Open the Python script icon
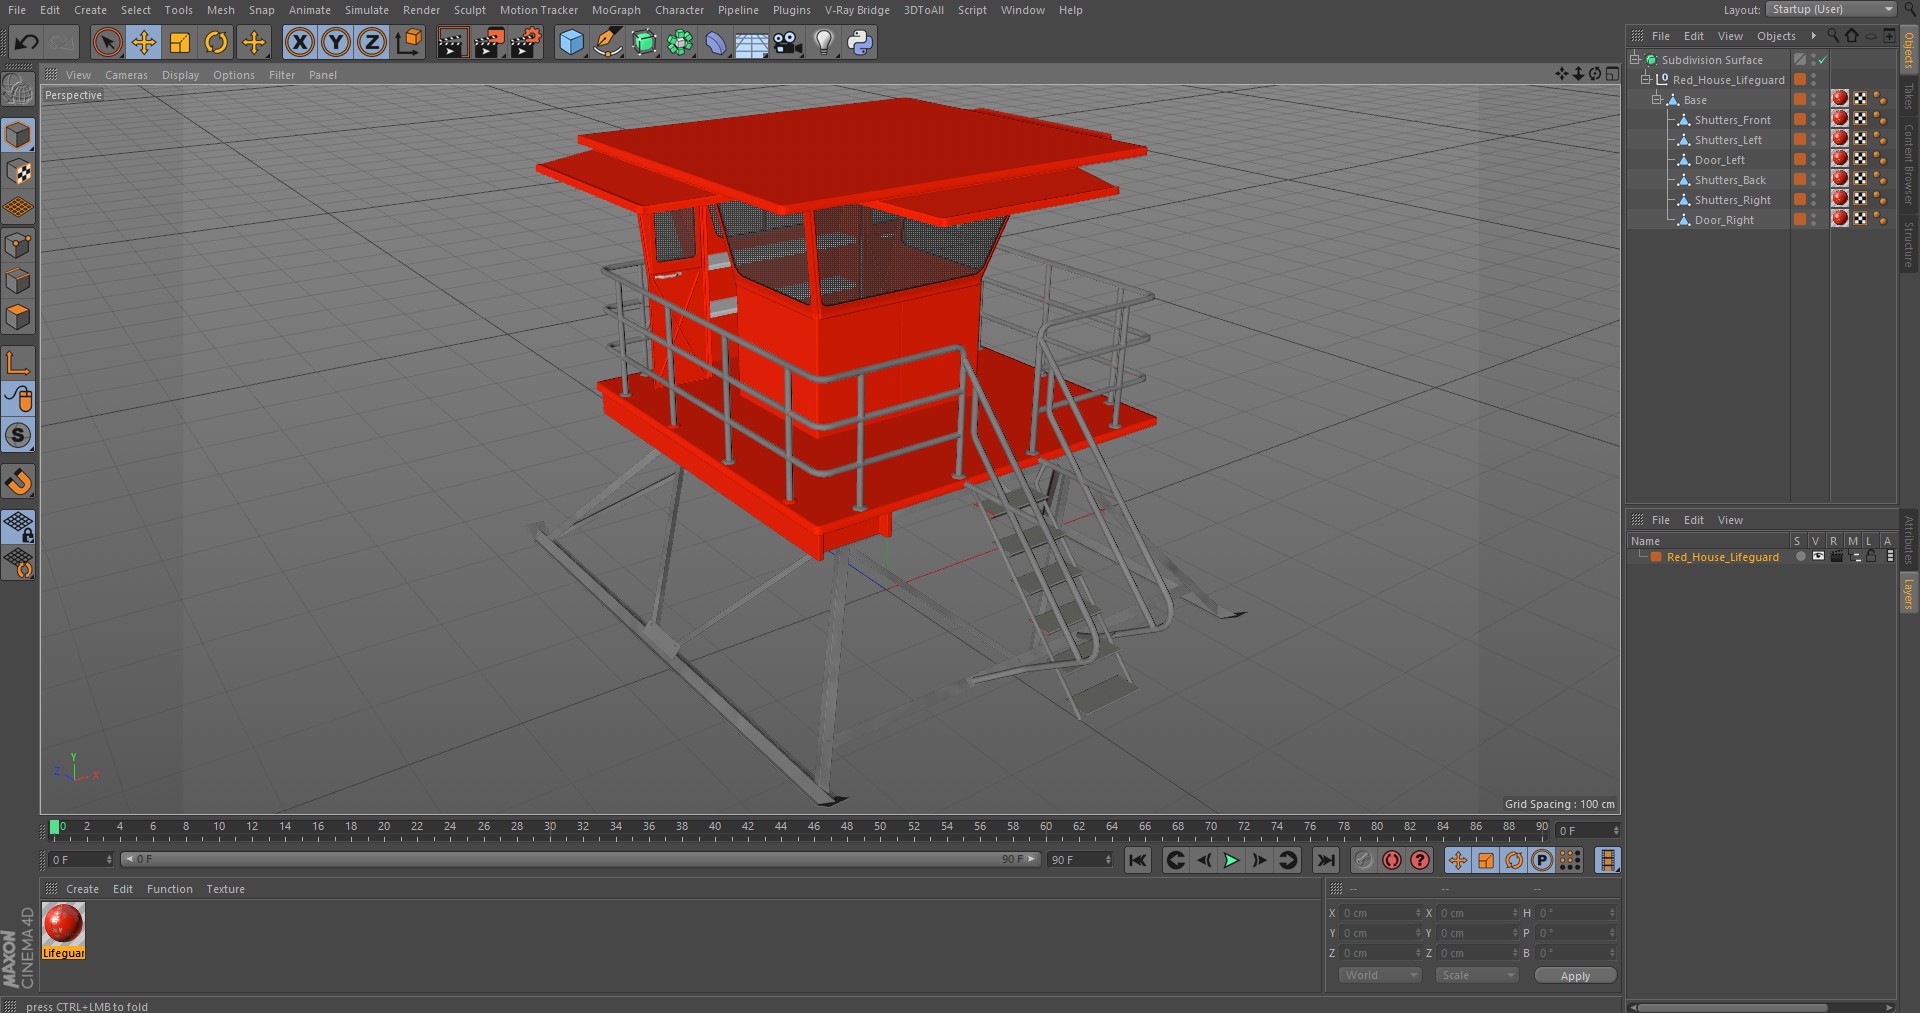This screenshot has width=1920, height=1013. [x=860, y=42]
